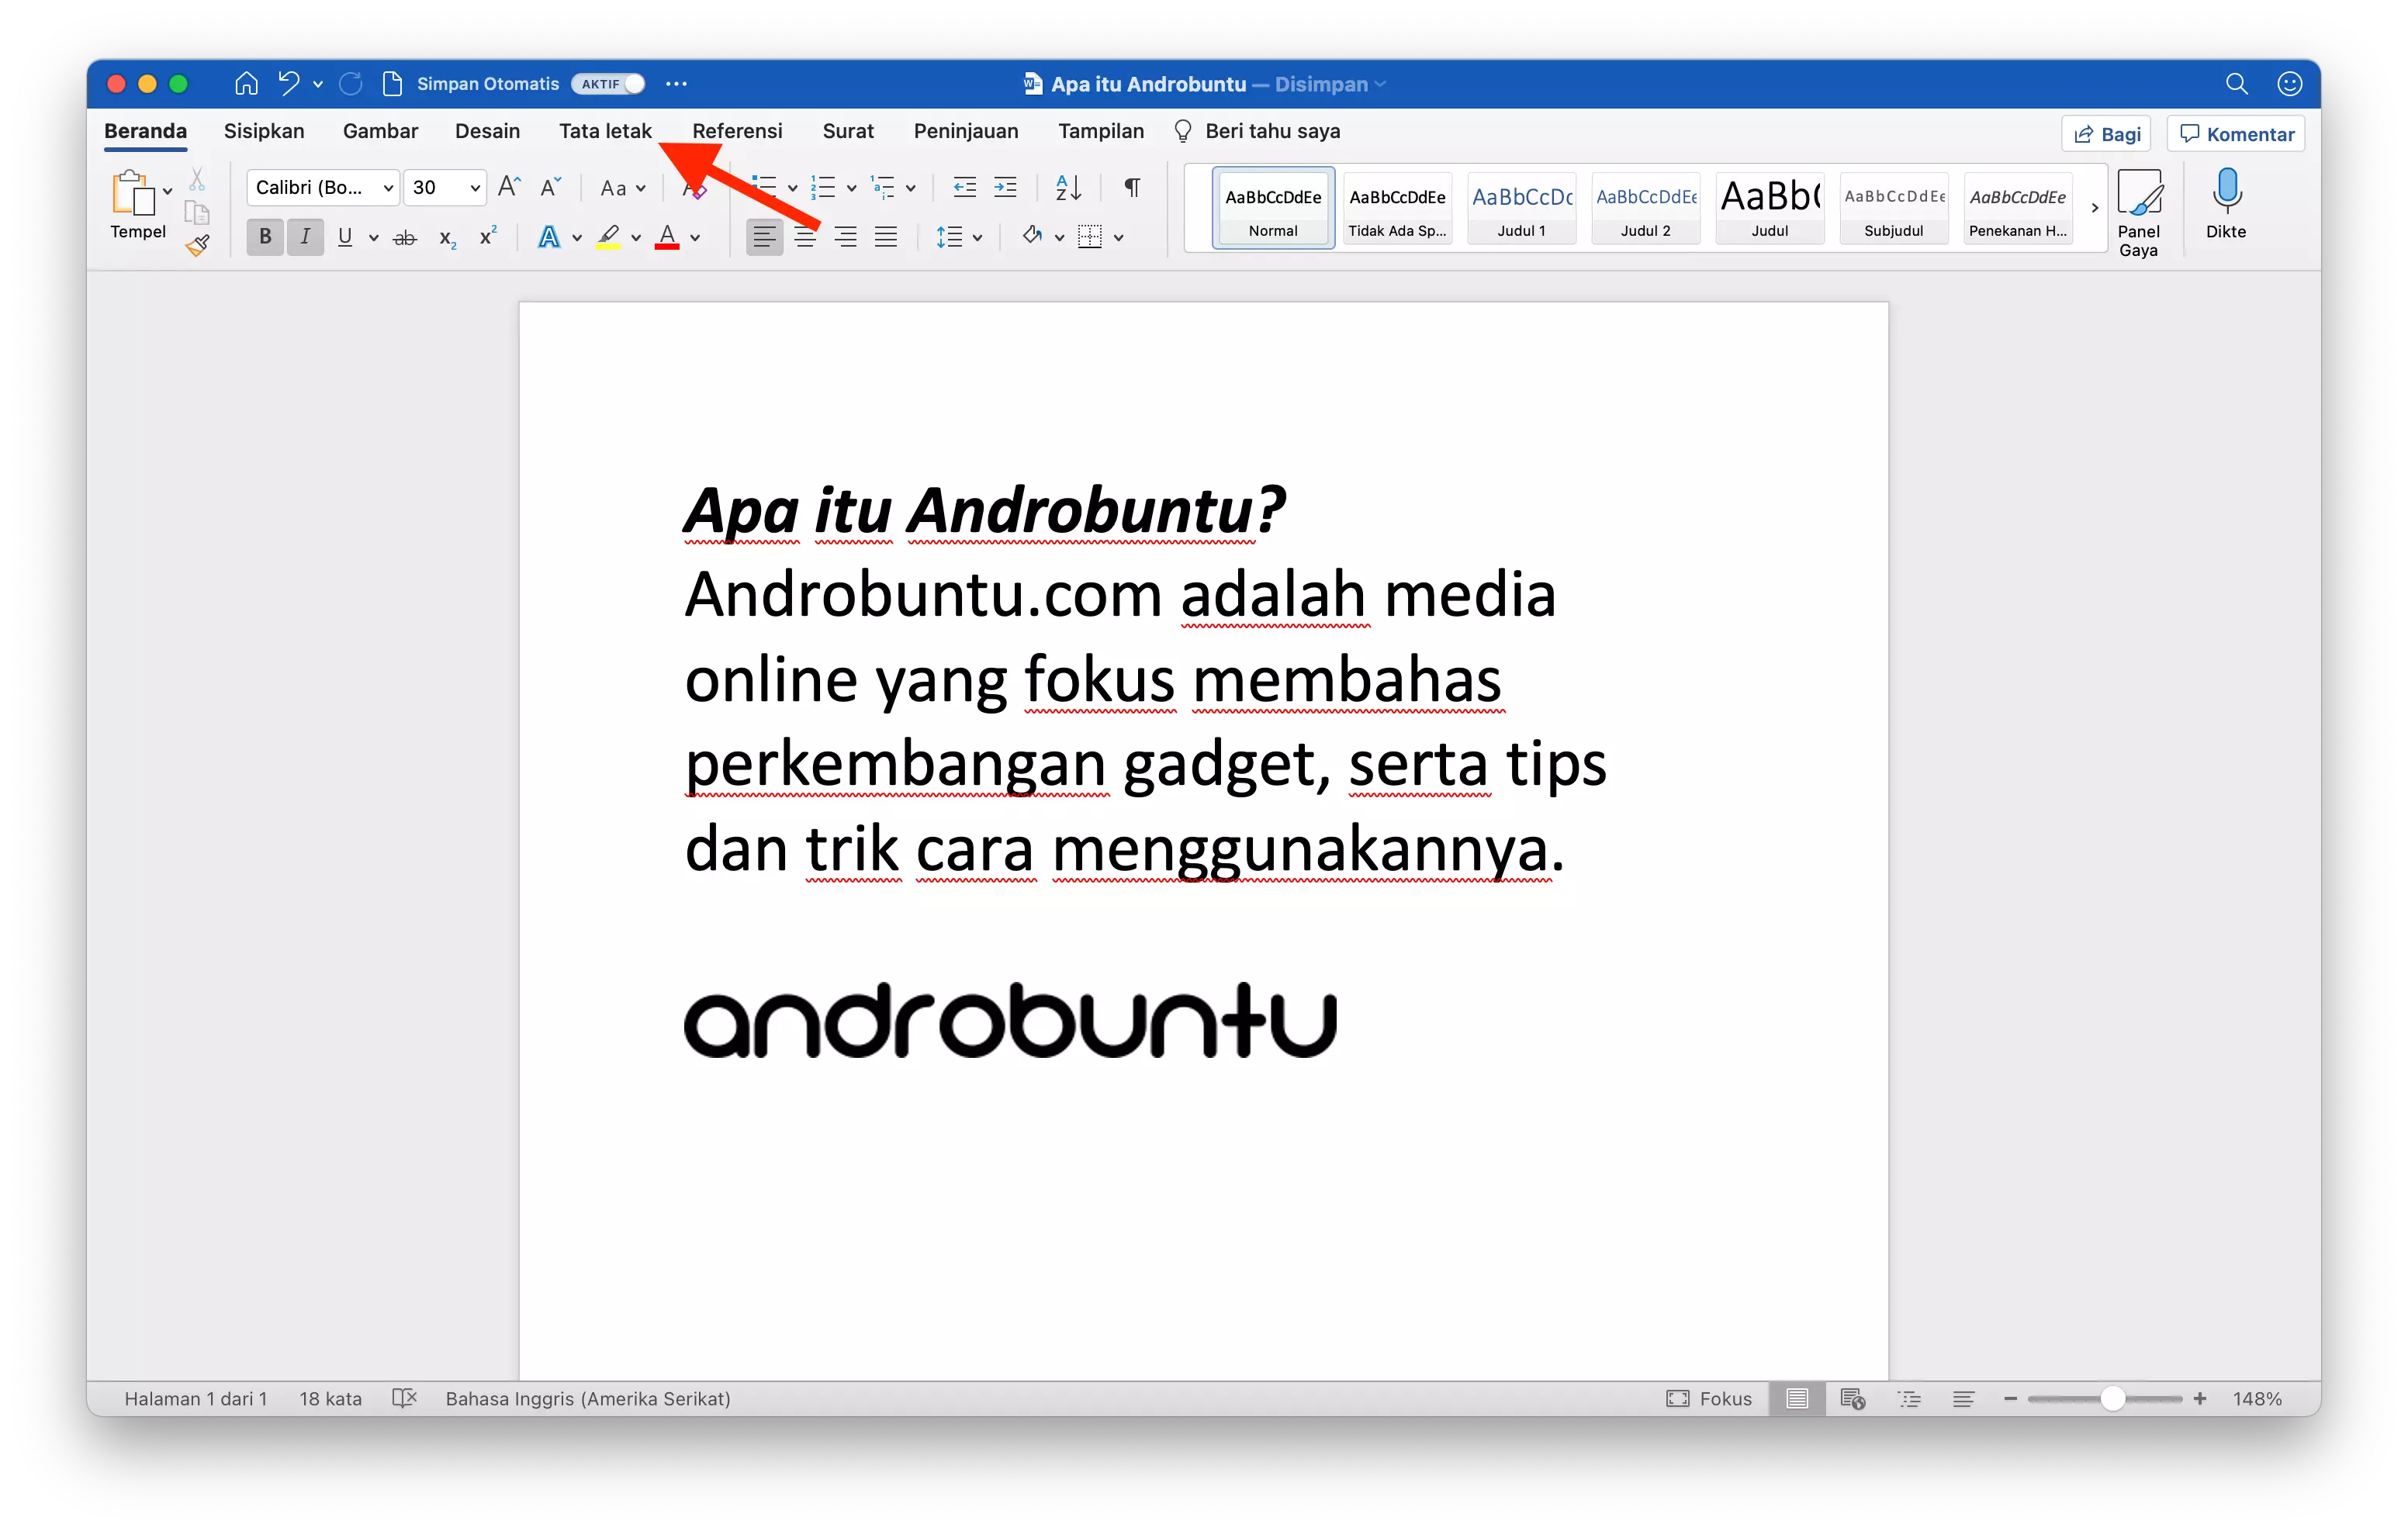This screenshot has width=2408, height=1531.
Task: Increase paragraph indent
Action: [x=1005, y=187]
